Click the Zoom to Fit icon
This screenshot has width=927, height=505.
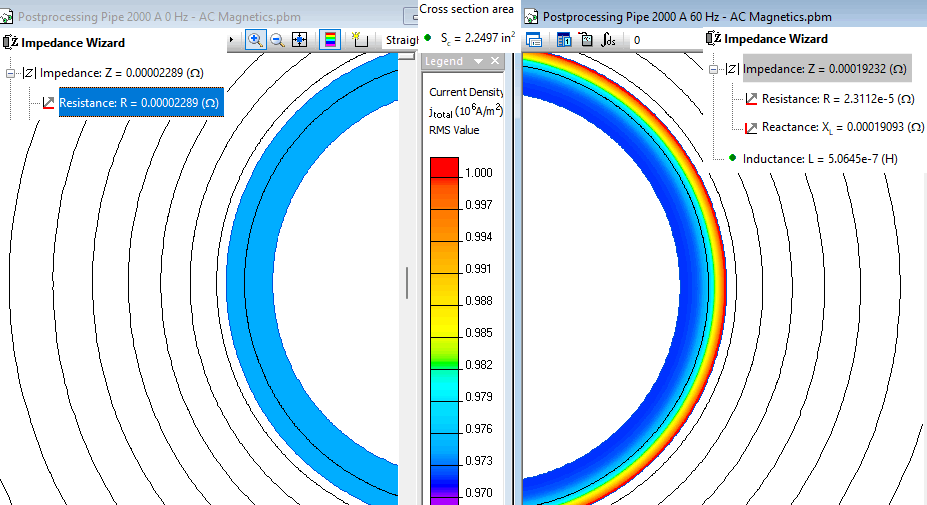point(300,40)
